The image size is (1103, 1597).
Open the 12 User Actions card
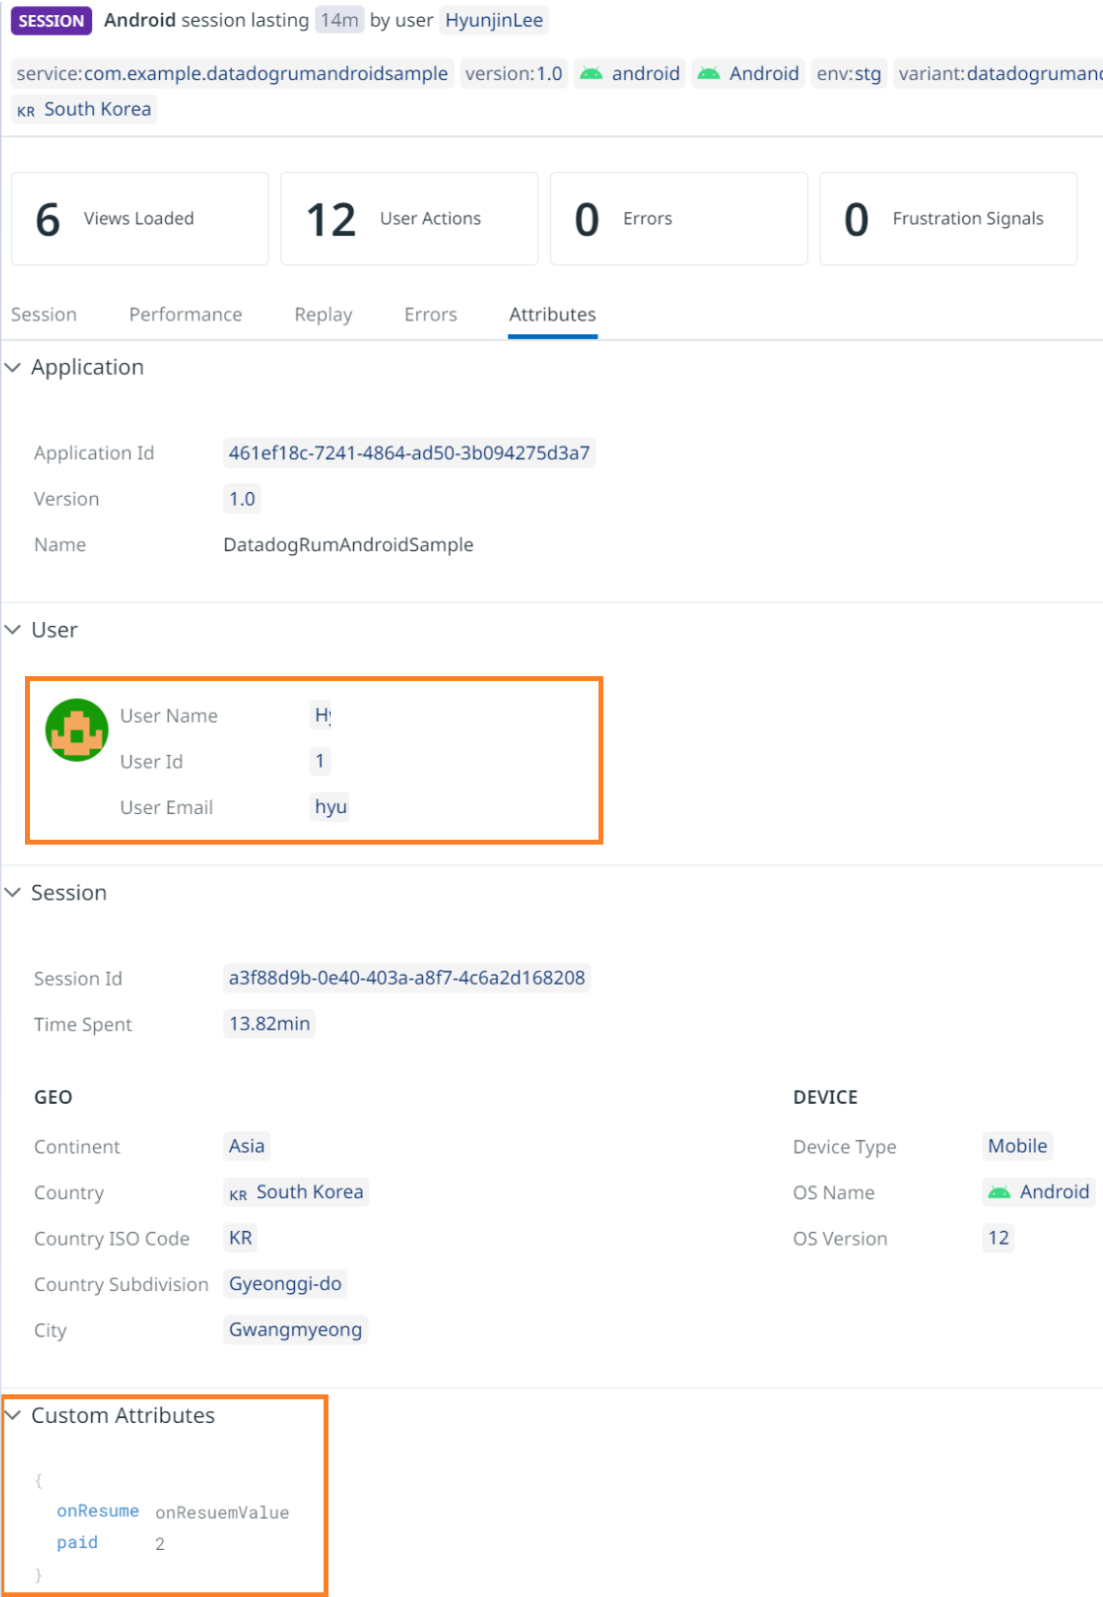[x=409, y=219]
